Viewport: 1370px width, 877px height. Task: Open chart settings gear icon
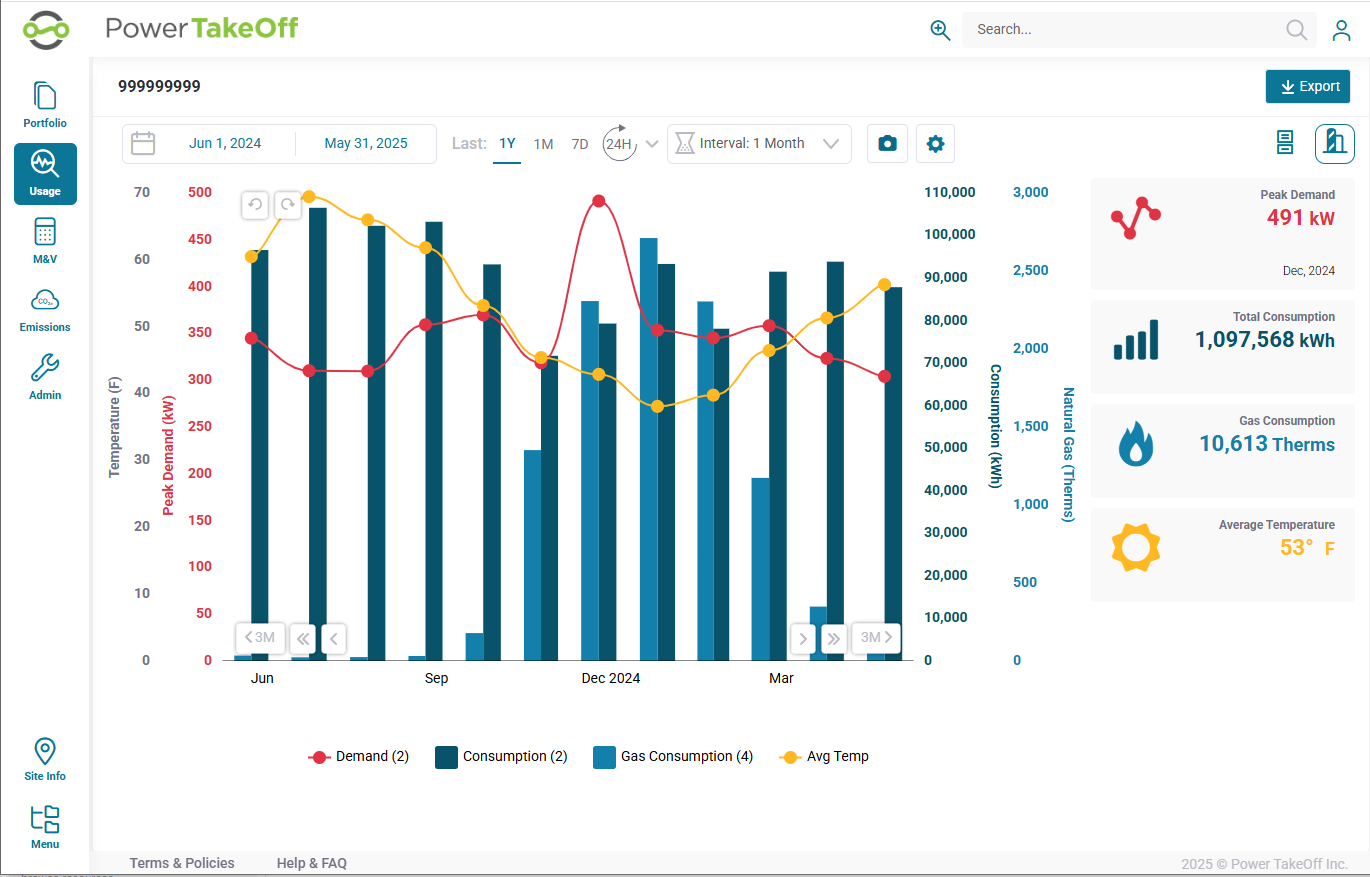click(935, 144)
